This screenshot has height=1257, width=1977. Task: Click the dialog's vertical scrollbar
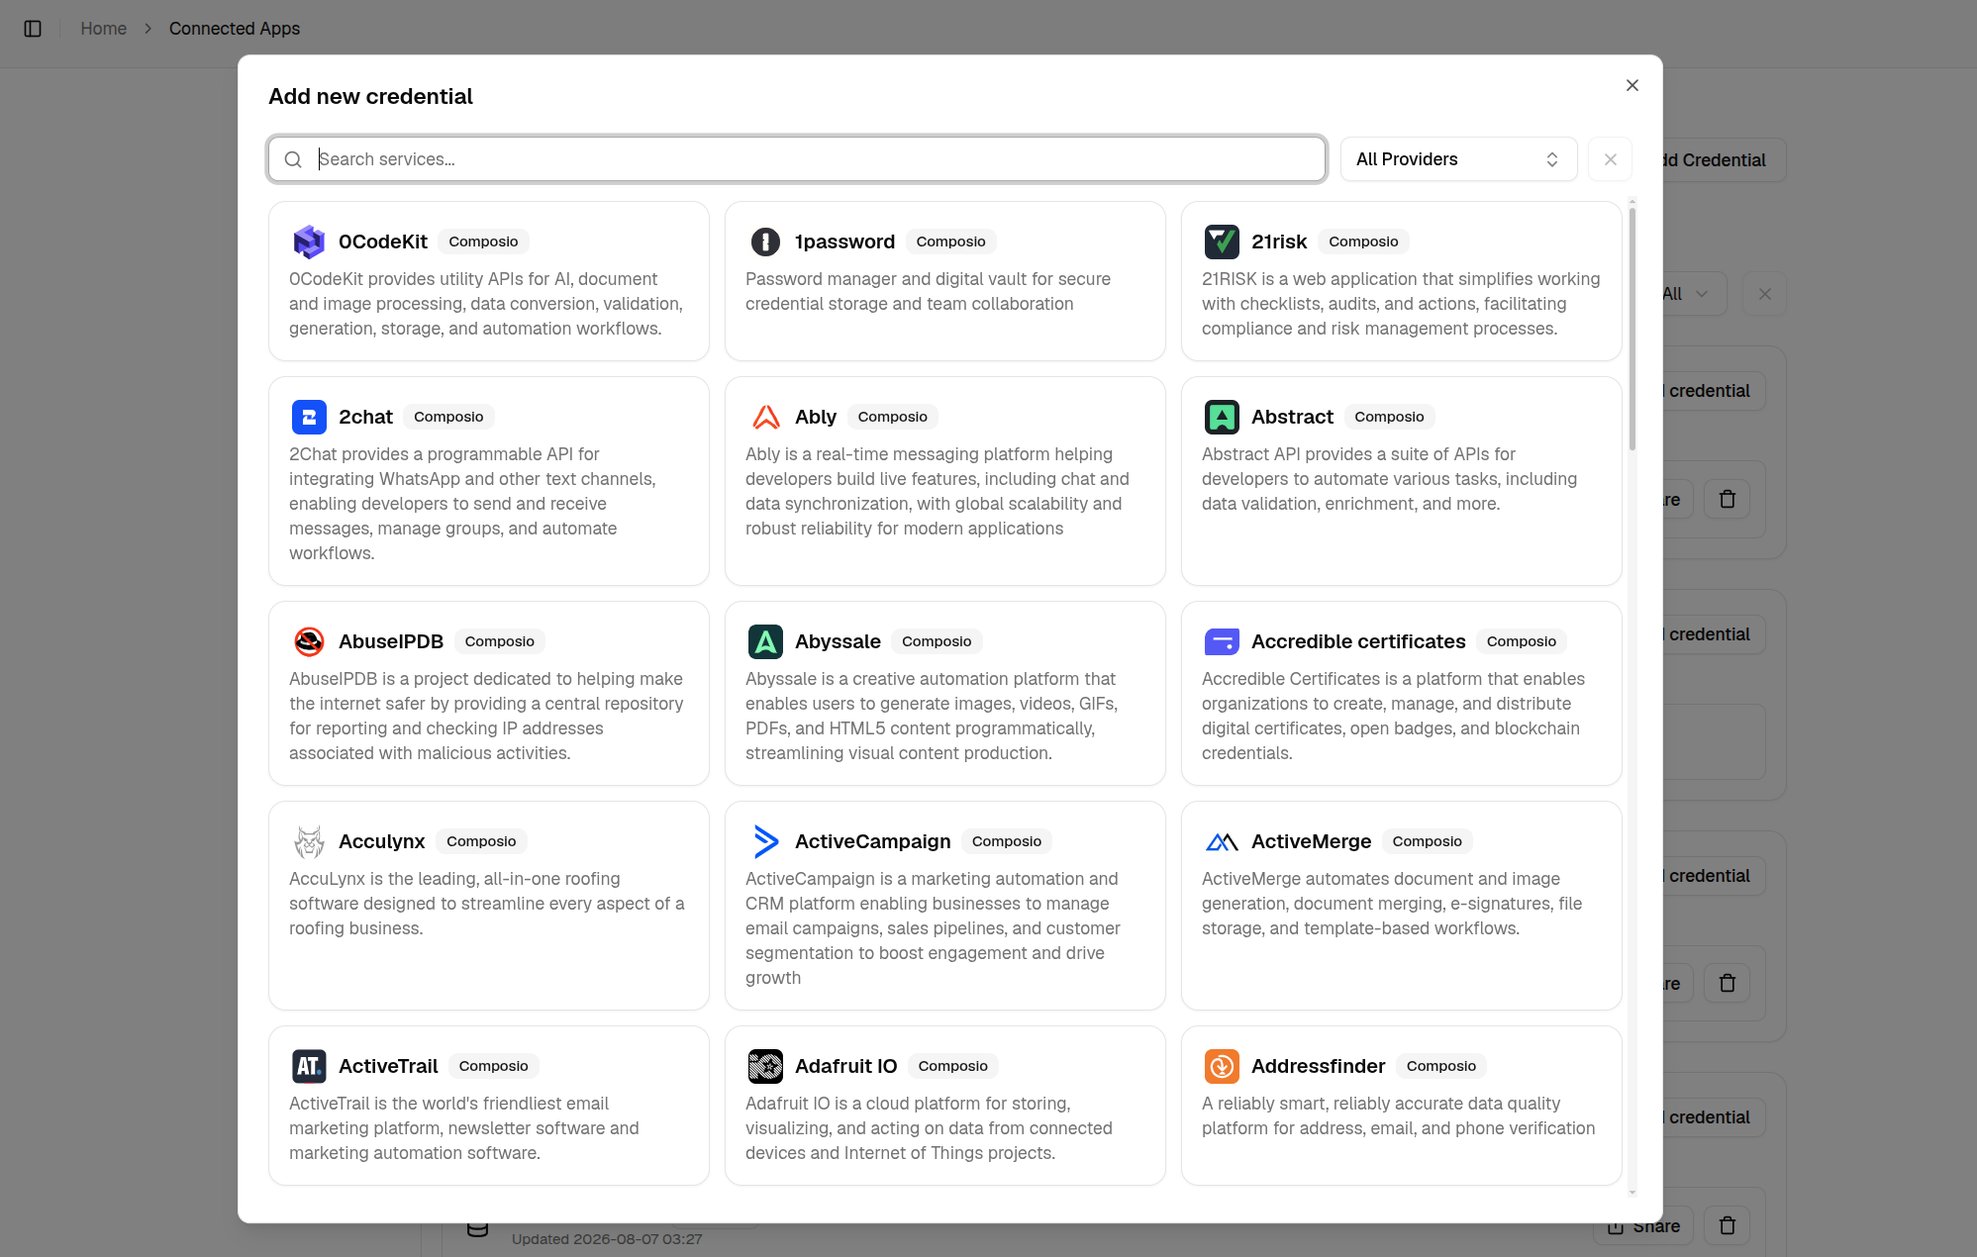1632,327
